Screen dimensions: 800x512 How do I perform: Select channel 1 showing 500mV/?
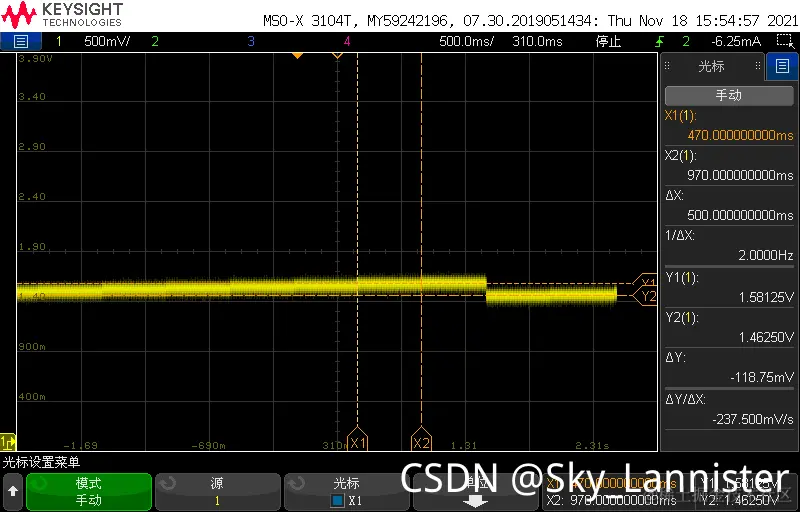coord(93,41)
